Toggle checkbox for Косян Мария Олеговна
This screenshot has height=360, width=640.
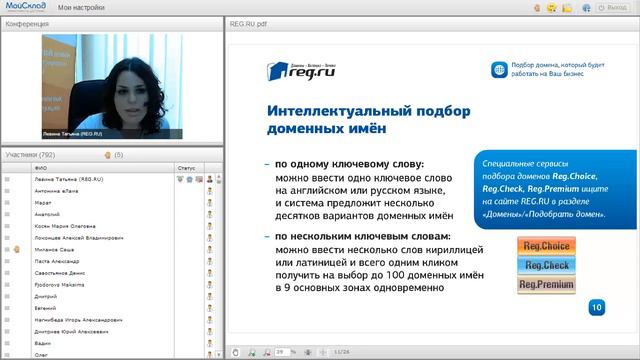7,226
